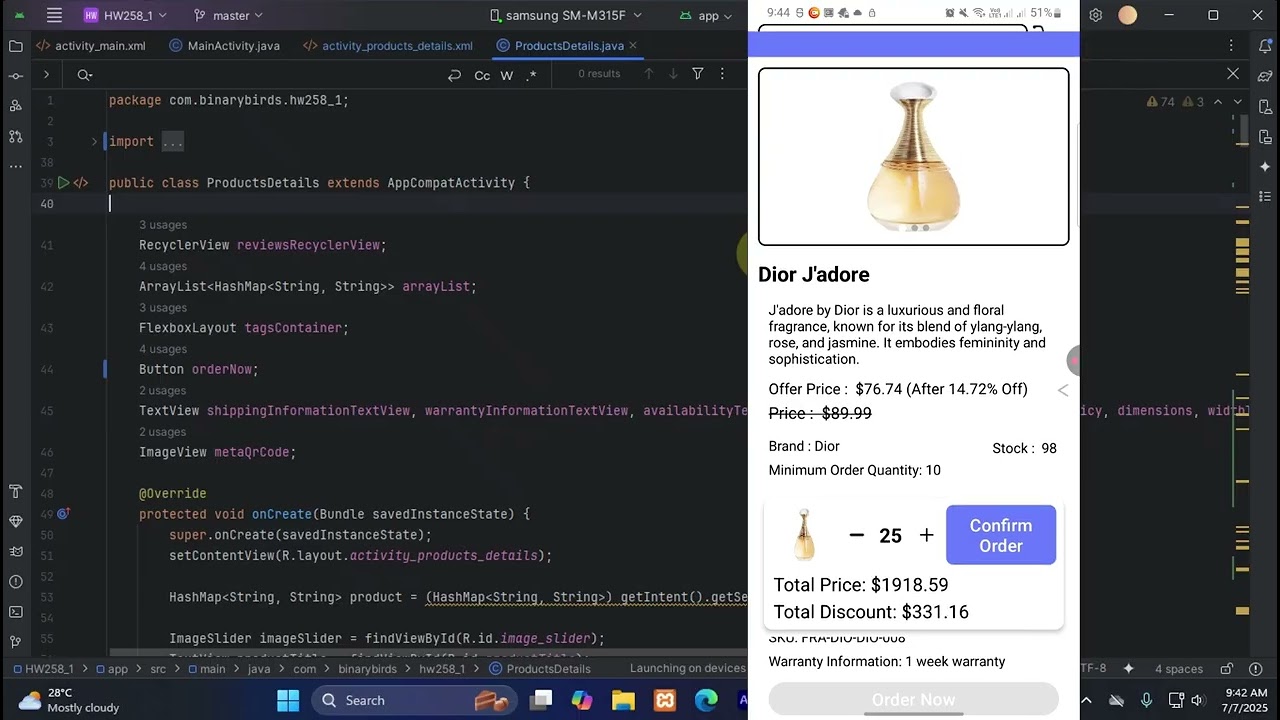Open weather widget showing 28°C
This screenshot has height=720, width=1280.
[68, 700]
